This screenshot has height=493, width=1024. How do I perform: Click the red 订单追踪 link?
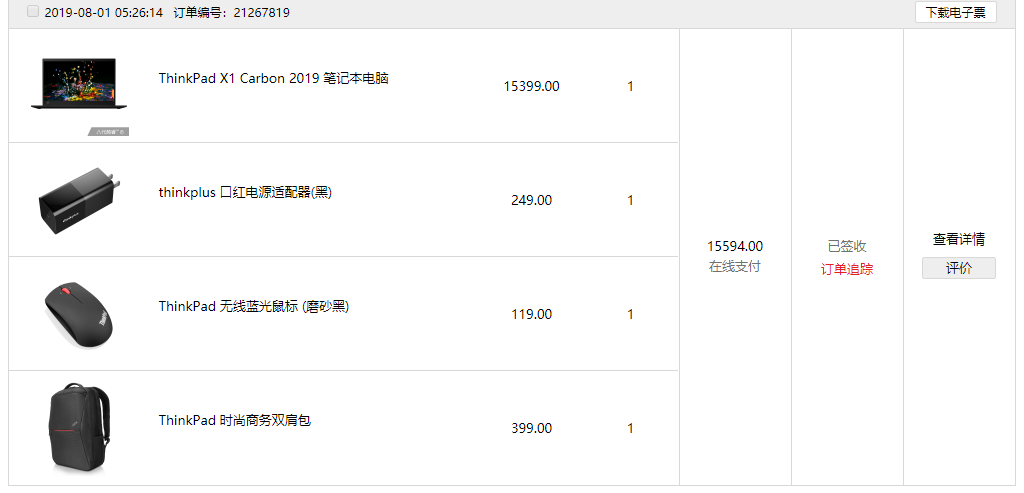tap(847, 269)
